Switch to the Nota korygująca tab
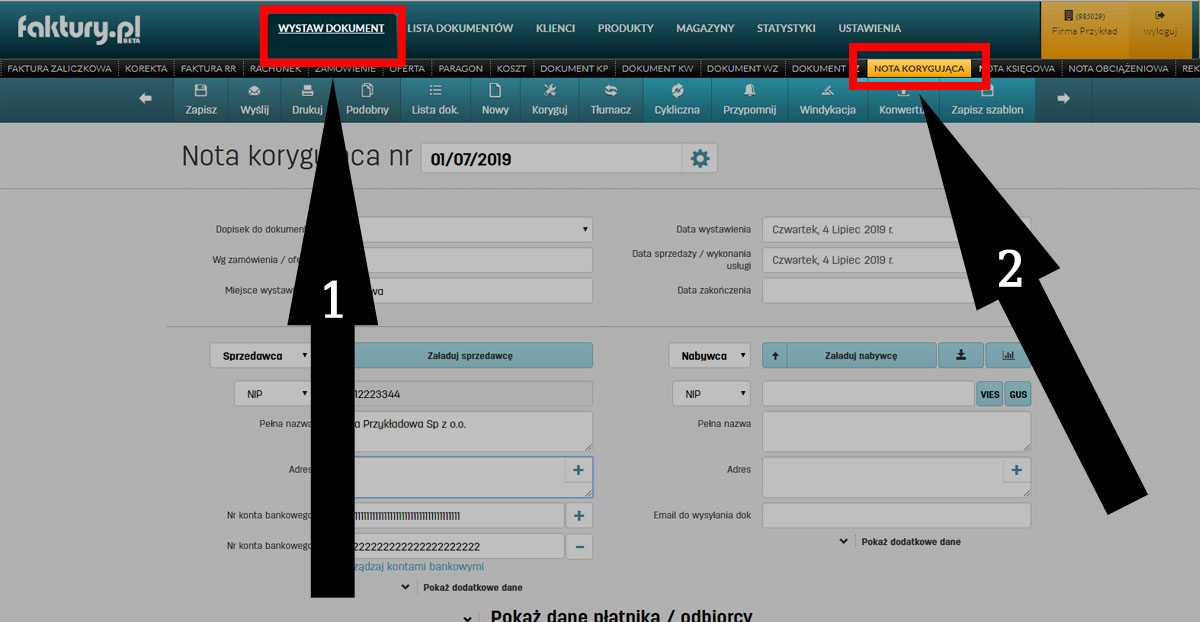1200x622 pixels. click(x=918, y=68)
